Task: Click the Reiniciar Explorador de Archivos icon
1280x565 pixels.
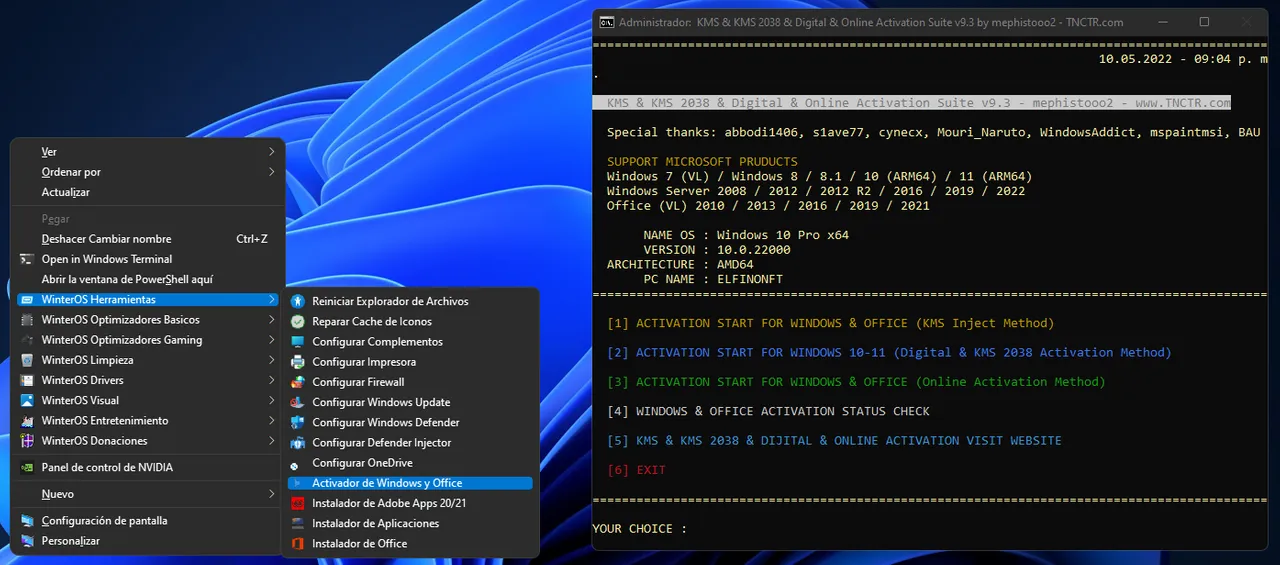Action: click(297, 301)
